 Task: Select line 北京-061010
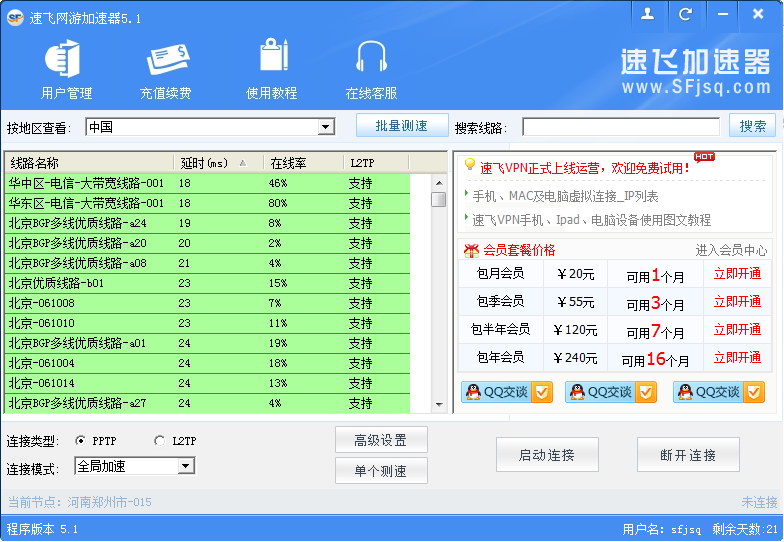(207, 323)
